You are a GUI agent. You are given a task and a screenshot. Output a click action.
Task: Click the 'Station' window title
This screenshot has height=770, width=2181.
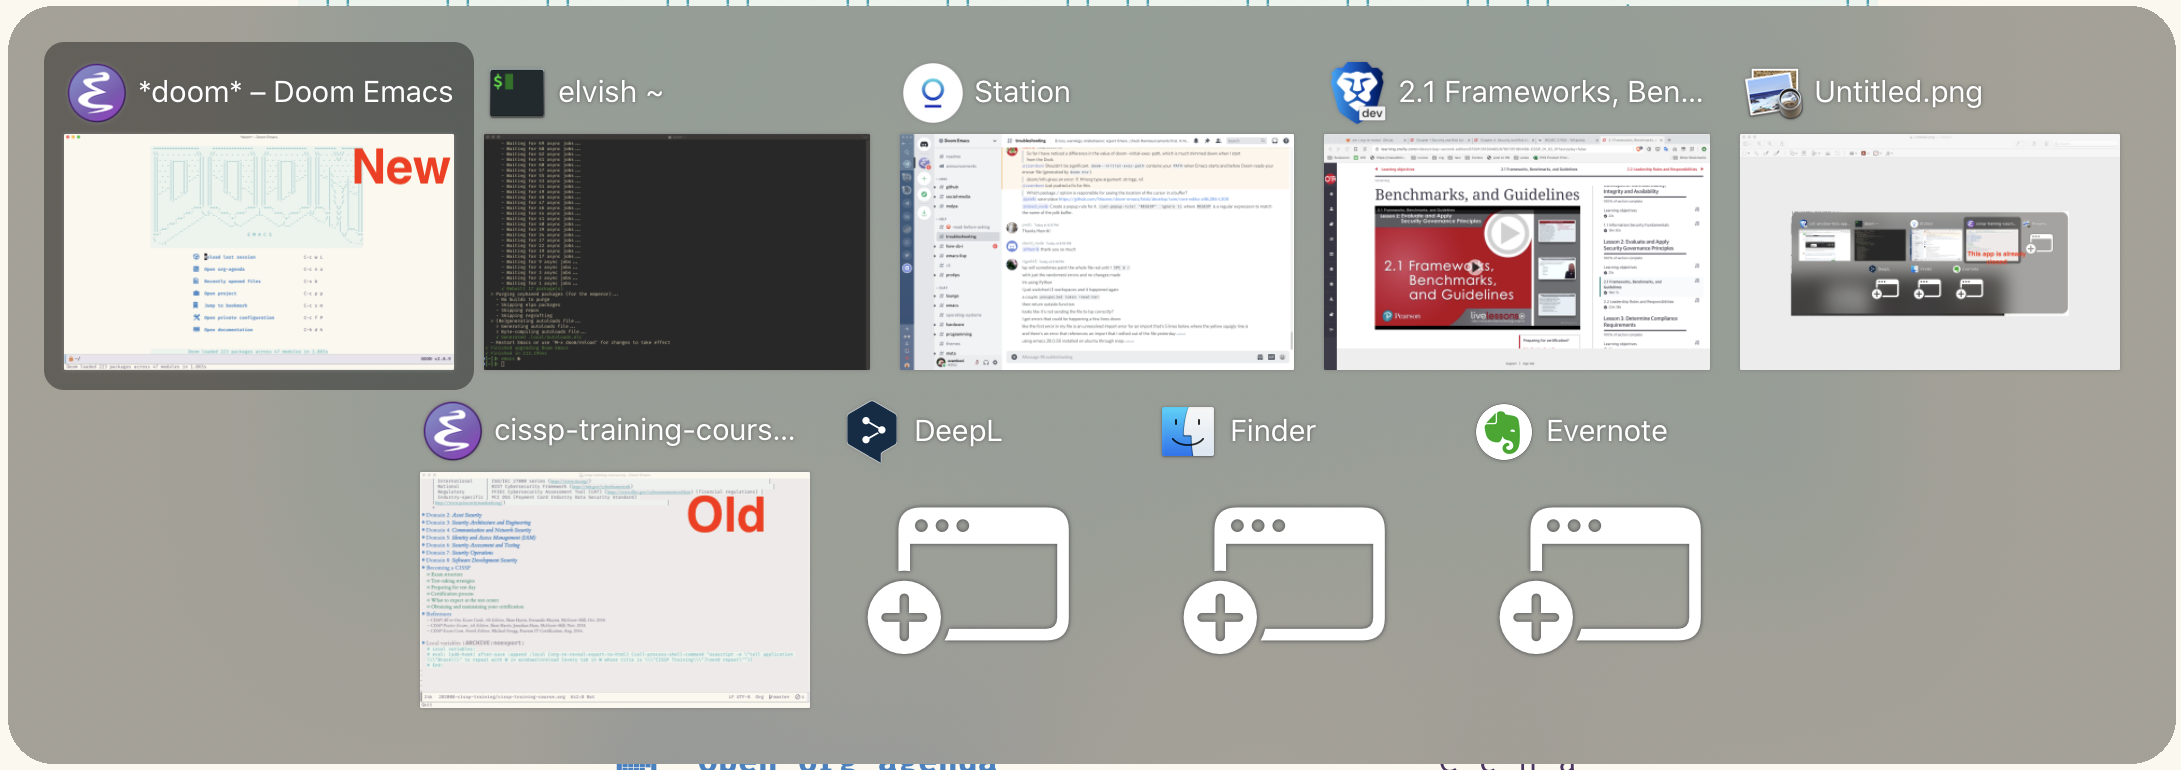pos(1022,92)
